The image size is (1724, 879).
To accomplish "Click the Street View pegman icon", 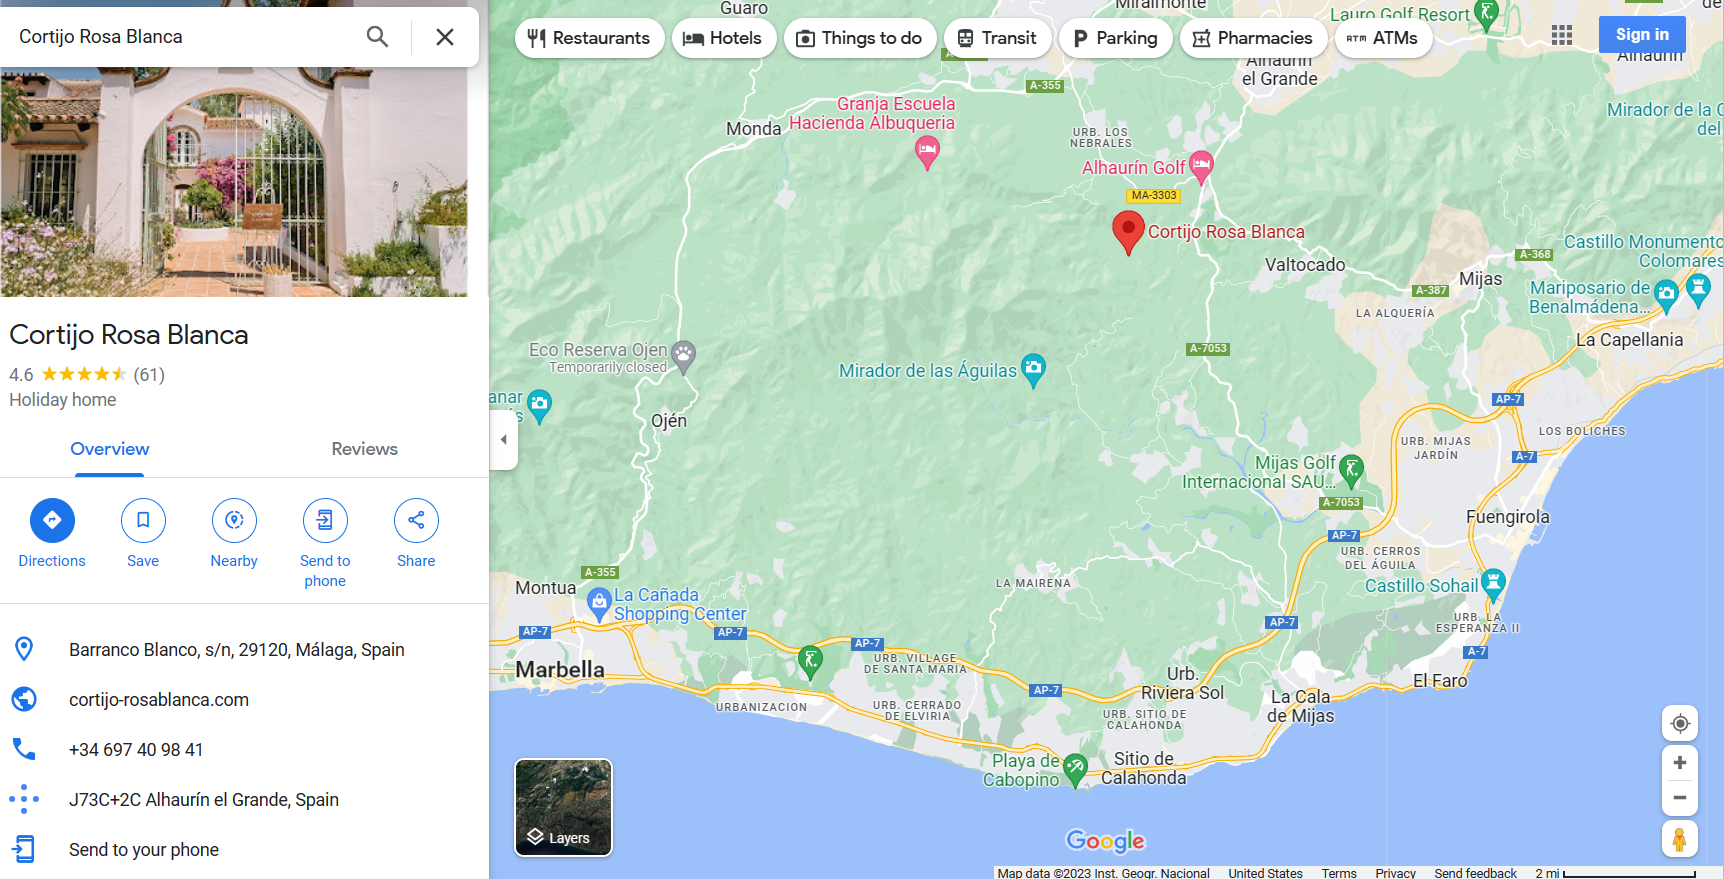I will [x=1680, y=840].
